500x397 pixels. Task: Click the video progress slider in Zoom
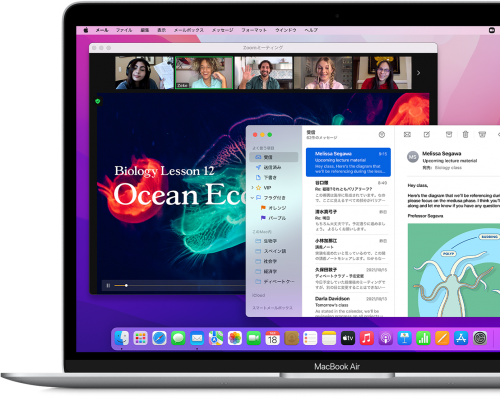click(180, 285)
